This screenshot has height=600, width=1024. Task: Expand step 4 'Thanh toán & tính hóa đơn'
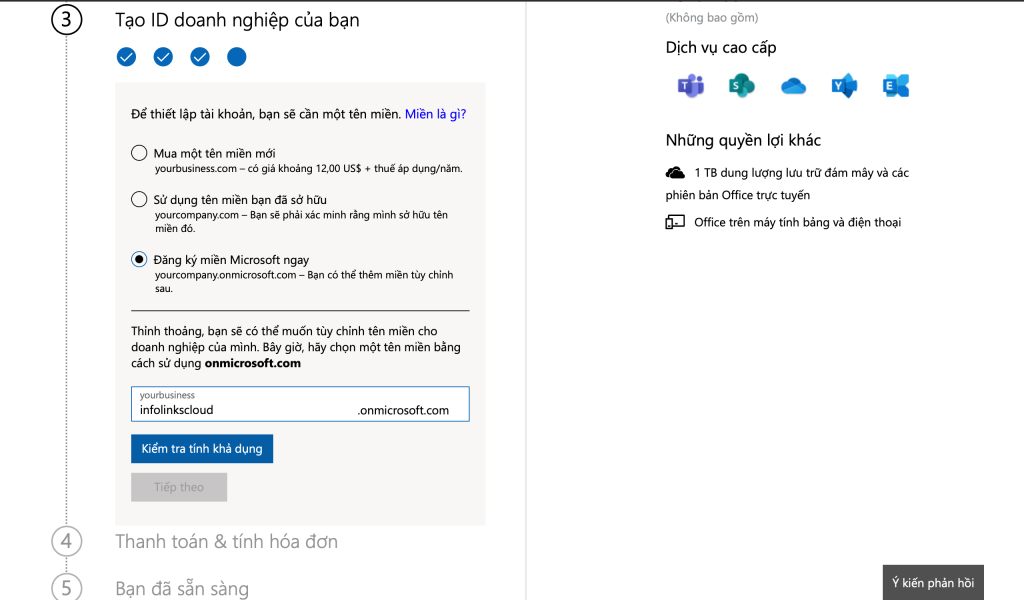(226, 541)
